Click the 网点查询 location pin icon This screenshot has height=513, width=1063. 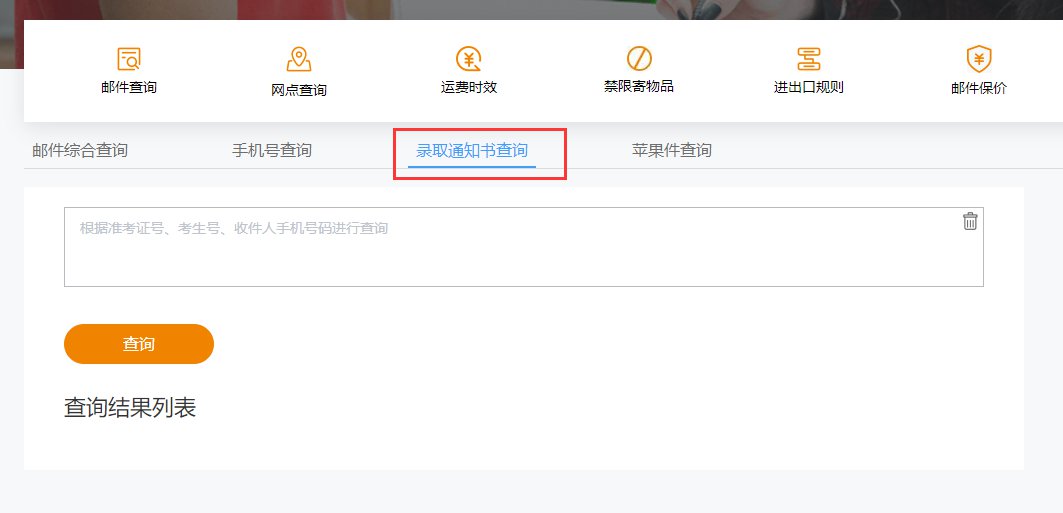299,59
